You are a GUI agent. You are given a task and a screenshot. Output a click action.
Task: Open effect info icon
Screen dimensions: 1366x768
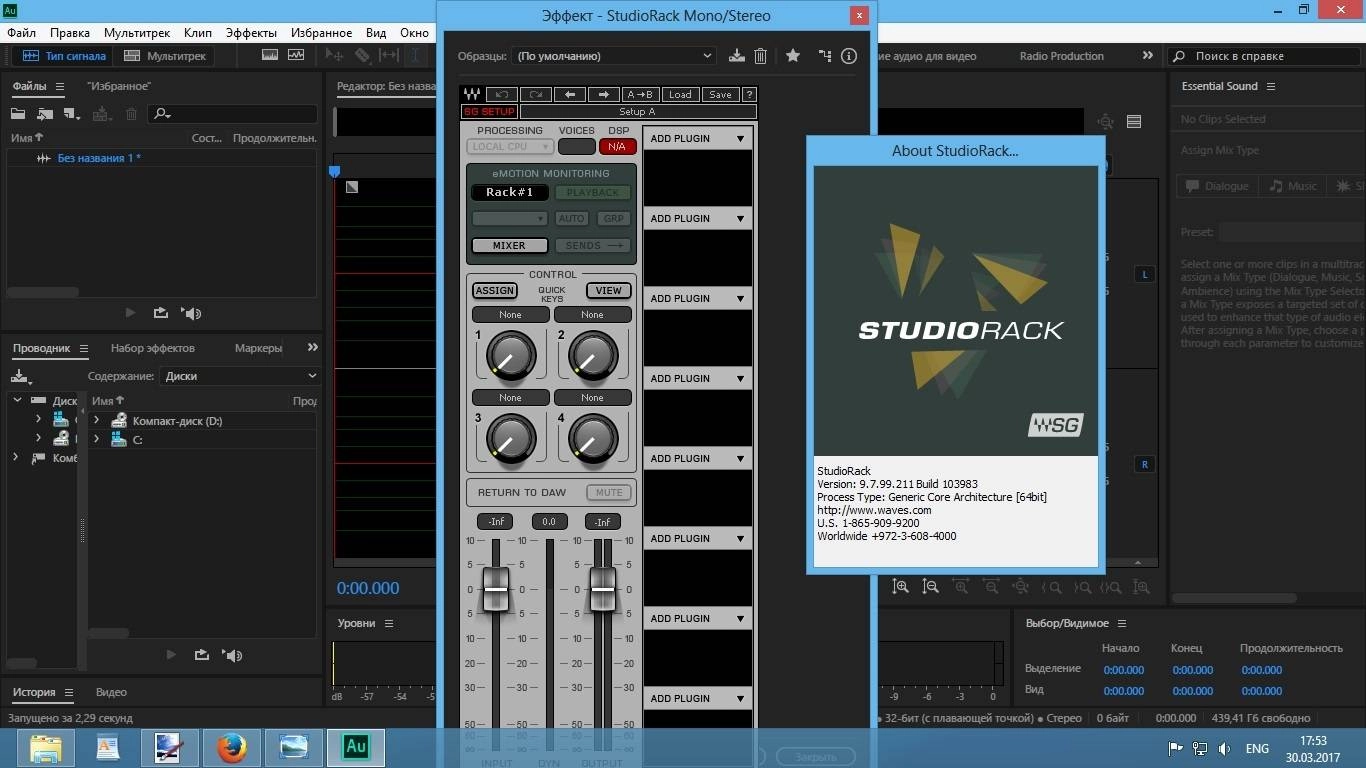pyautogui.click(x=849, y=56)
